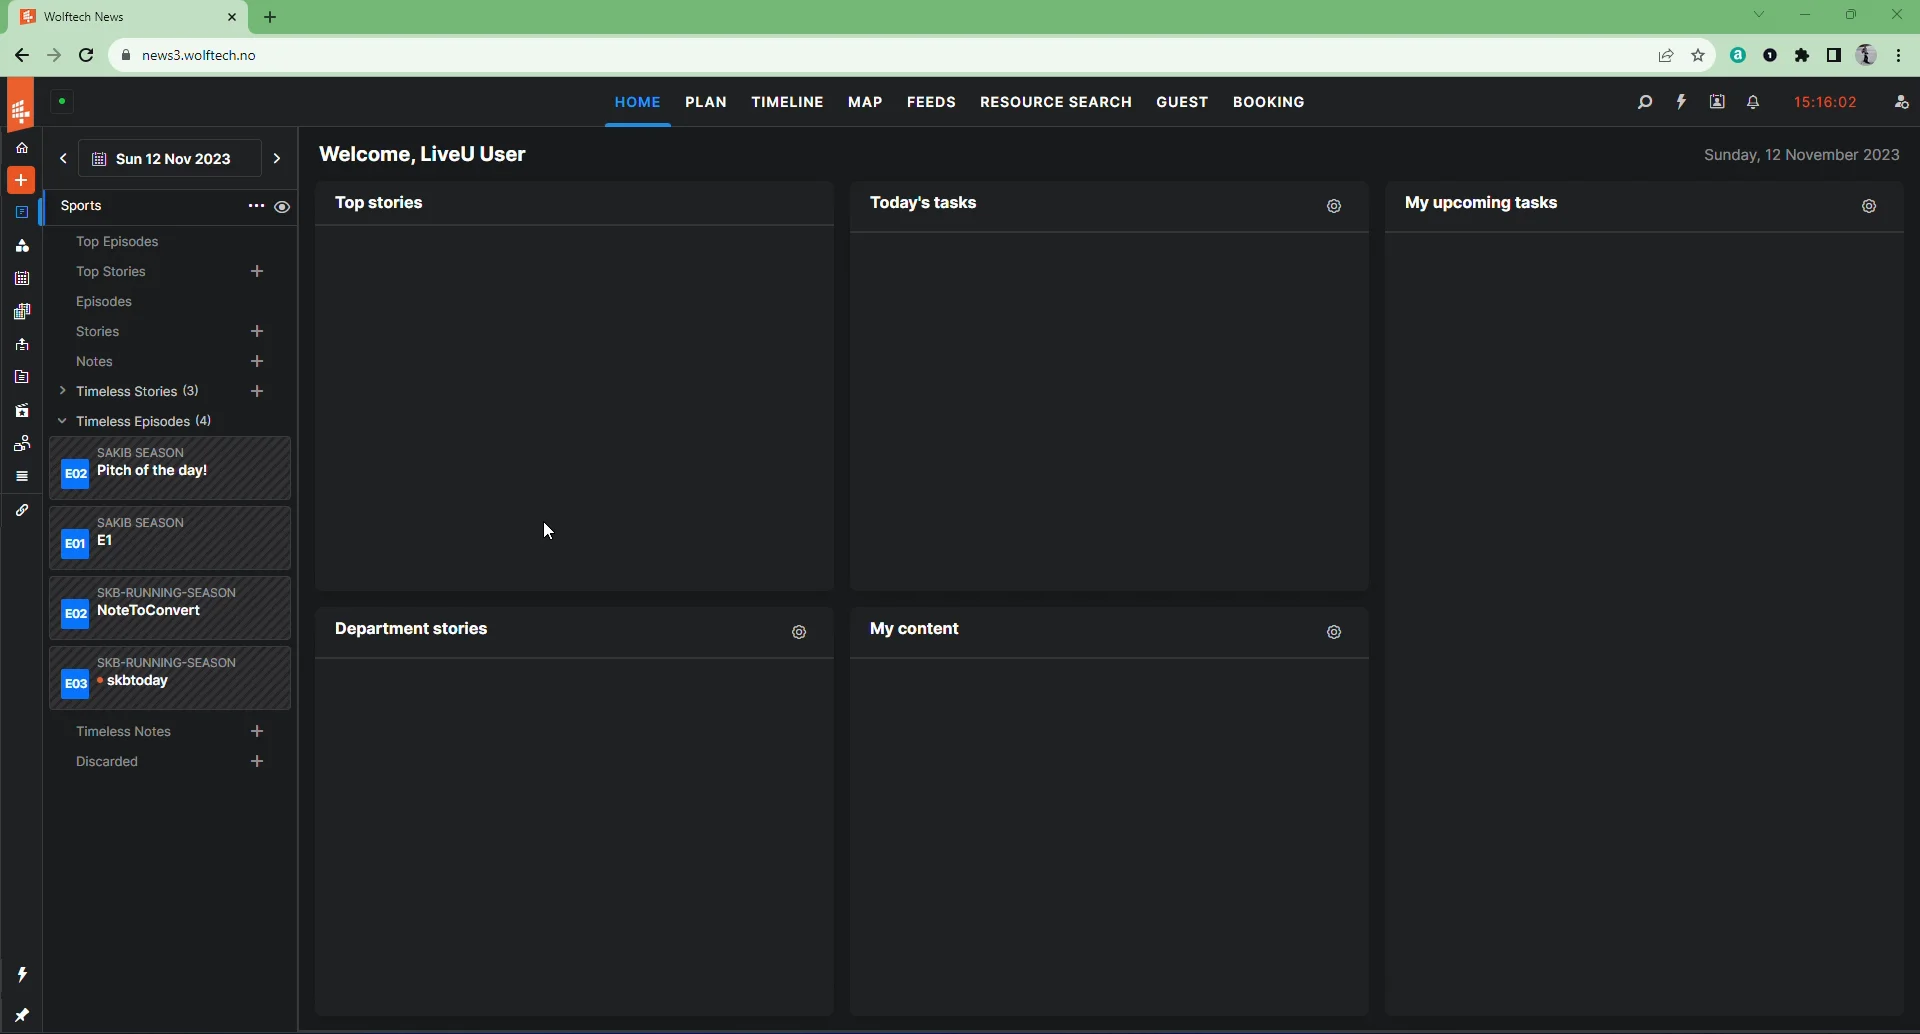The image size is (1920, 1034).
Task: Switch to the PLAN tab
Action: point(706,103)
